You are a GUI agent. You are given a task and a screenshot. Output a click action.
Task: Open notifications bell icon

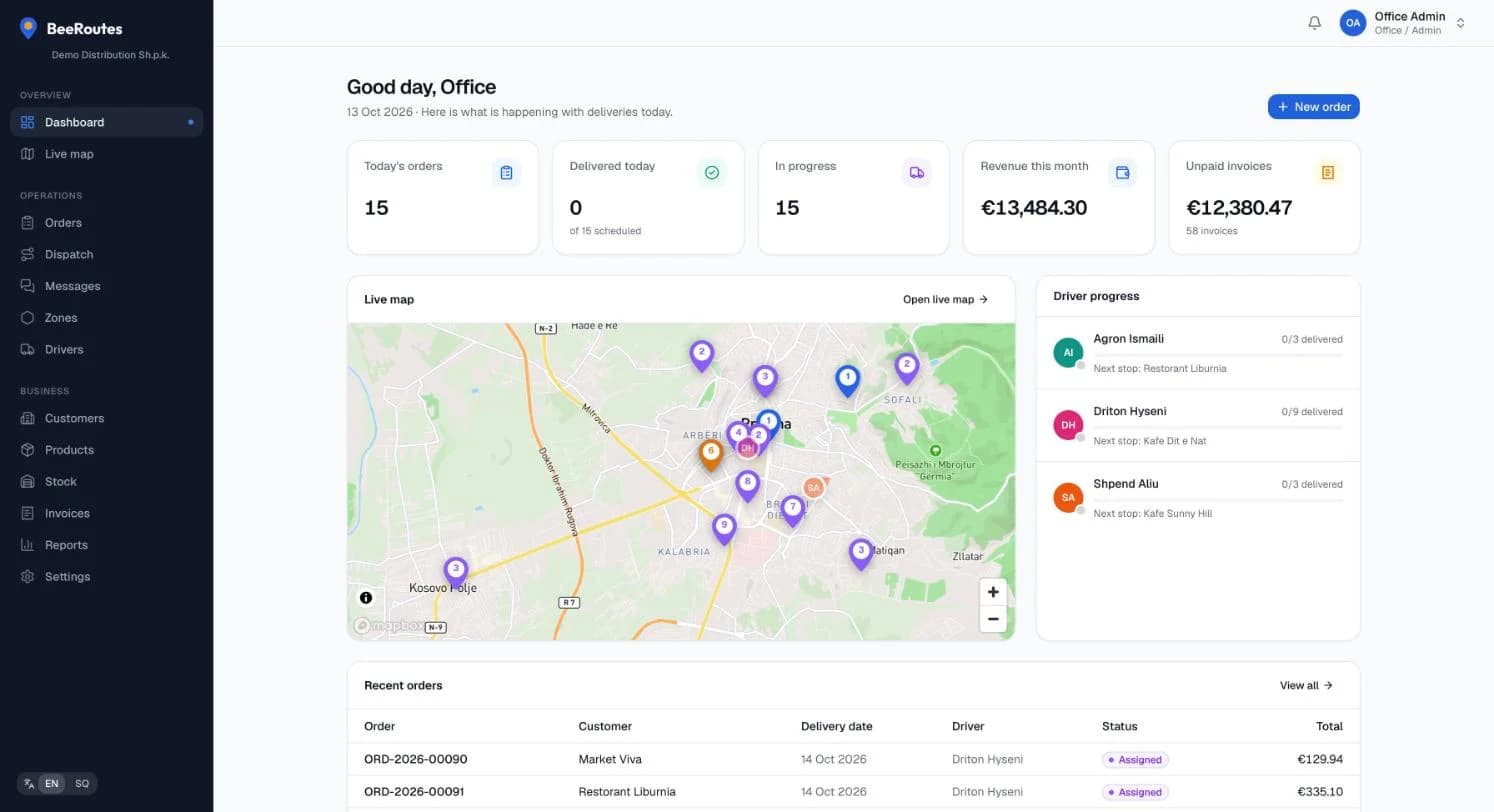click(1314, 23)
